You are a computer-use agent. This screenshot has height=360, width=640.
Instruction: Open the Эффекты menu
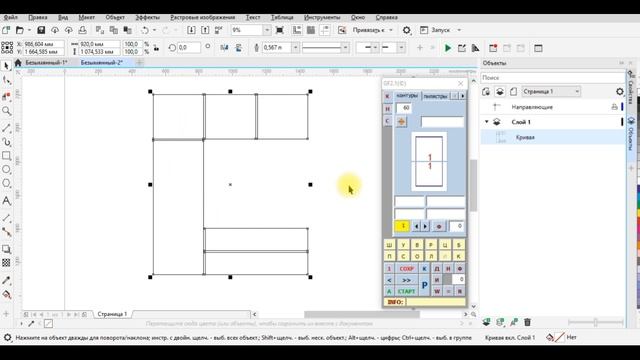(148, 18)
